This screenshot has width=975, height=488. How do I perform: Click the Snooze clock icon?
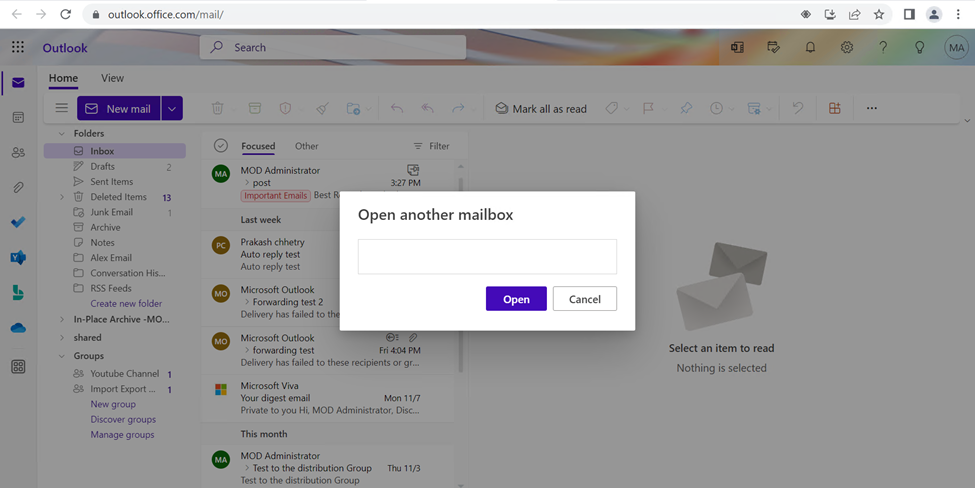point(716,108)
